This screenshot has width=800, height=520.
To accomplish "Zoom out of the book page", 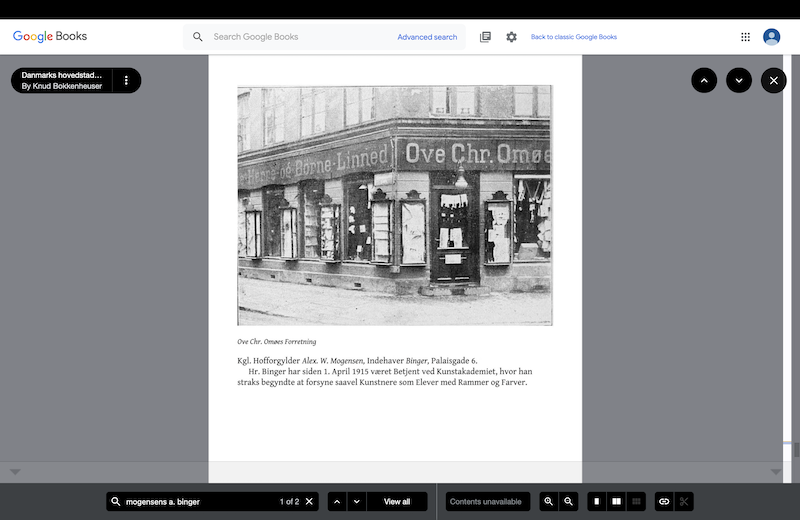I will [568, 501].
